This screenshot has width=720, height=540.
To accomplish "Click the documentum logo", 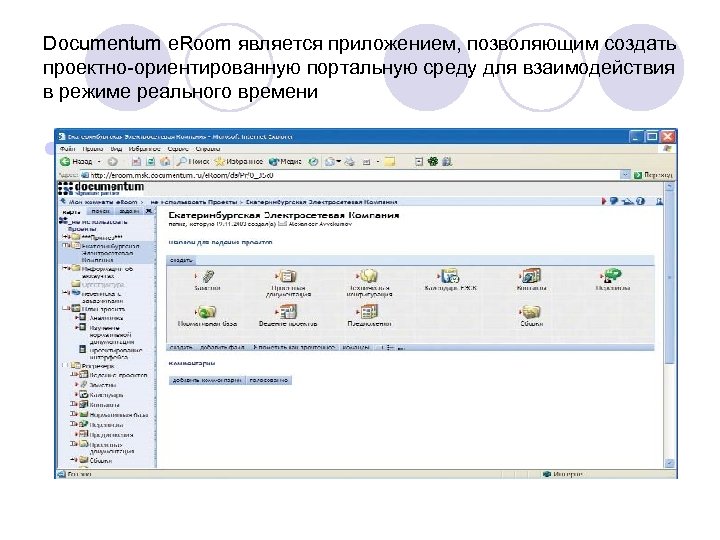I will pos(102,188).
